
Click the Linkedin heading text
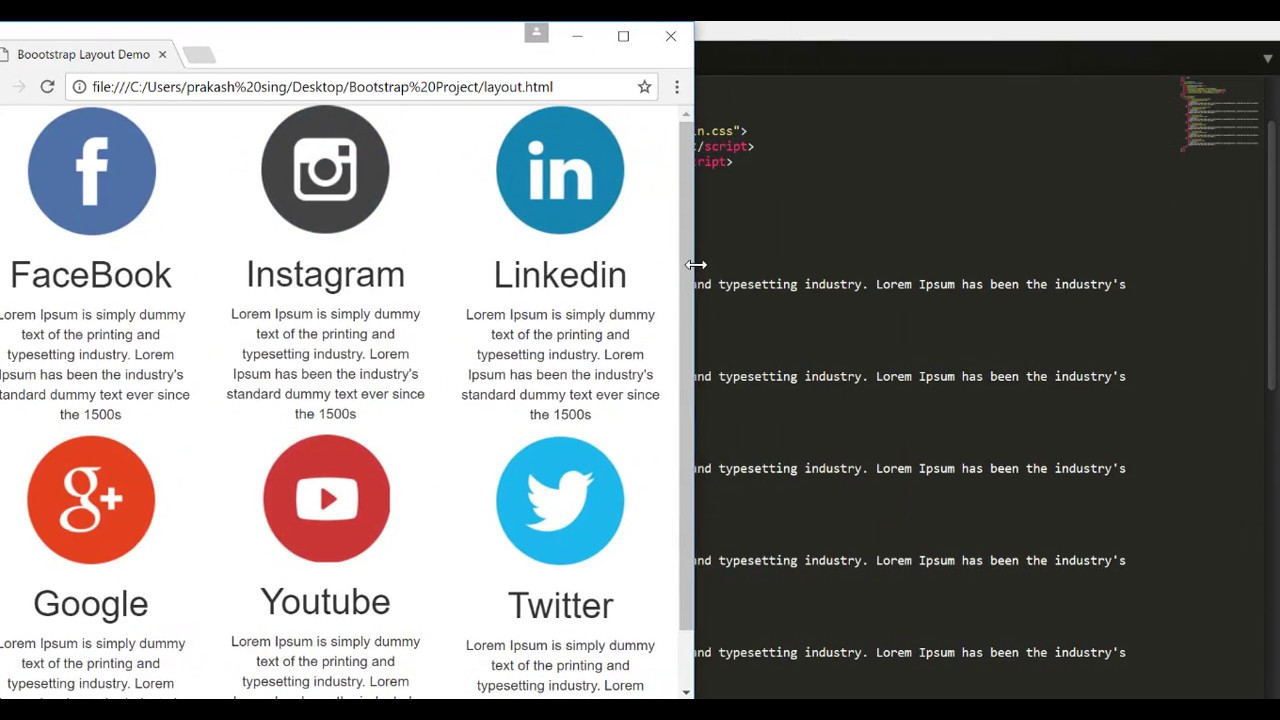pyautogui.click(x=560, y=274)
